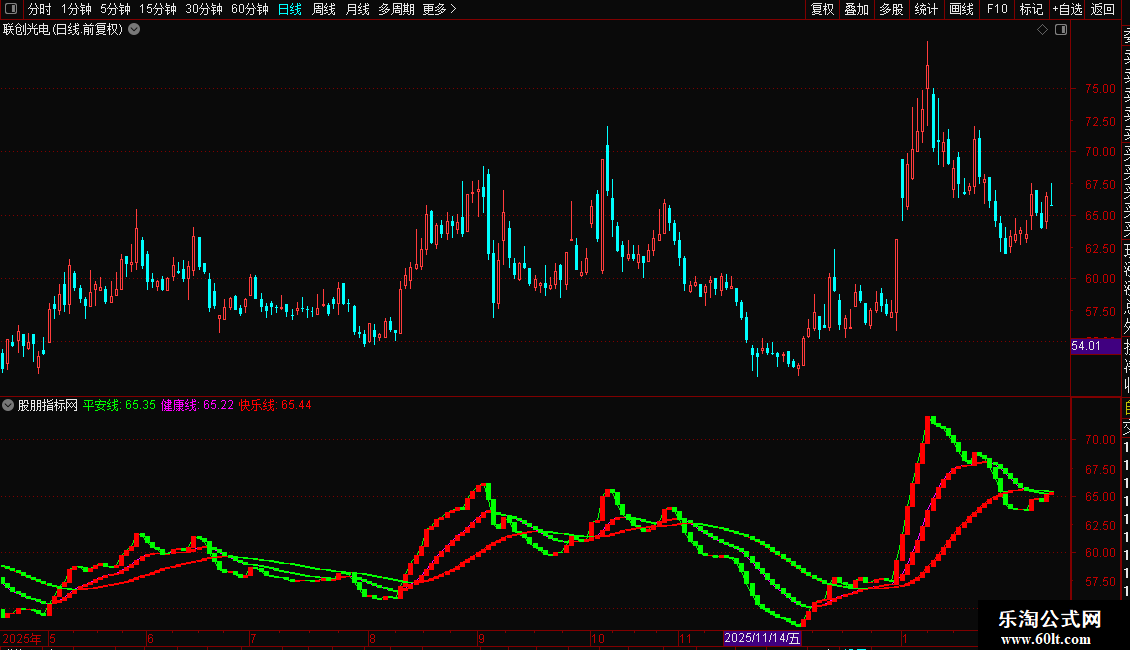Select the 60分钟 period tab
1130x650 pixels.
point(249,9)
